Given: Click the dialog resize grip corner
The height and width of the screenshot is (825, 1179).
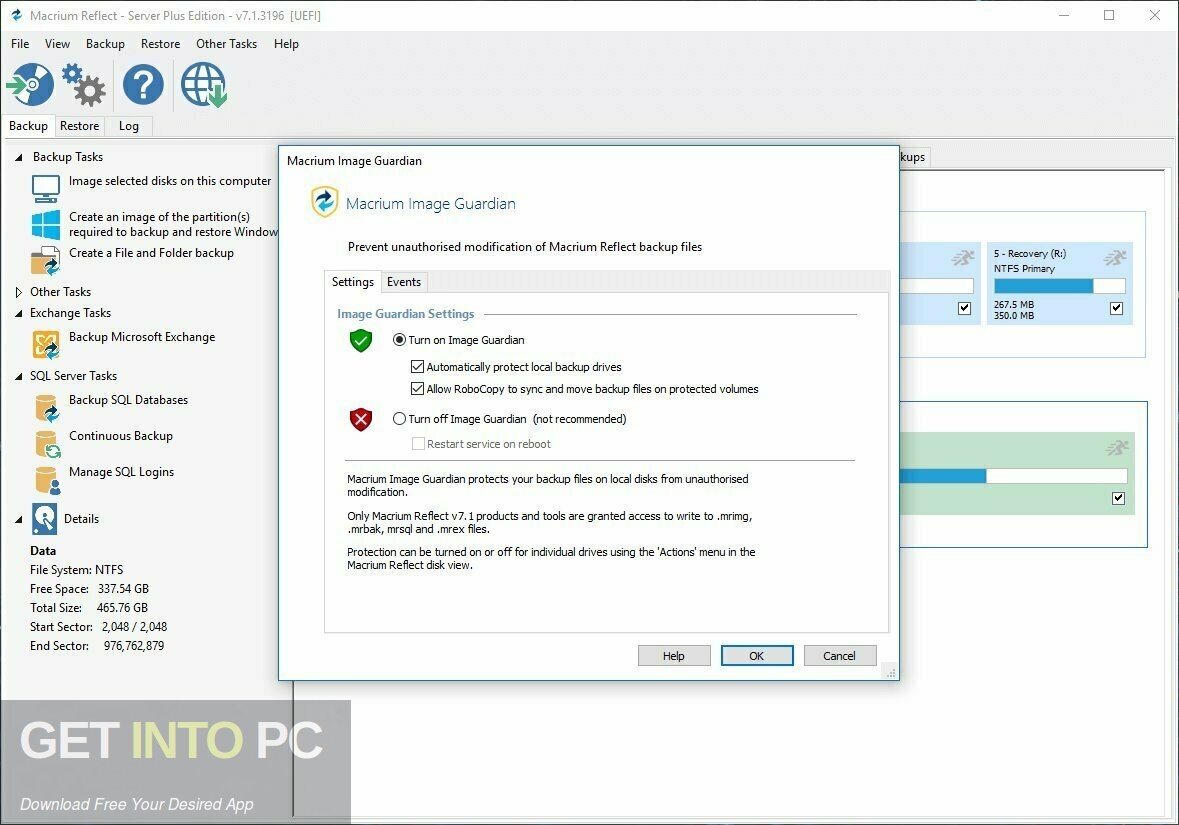Looking at the screenshot, I should 890,672.
